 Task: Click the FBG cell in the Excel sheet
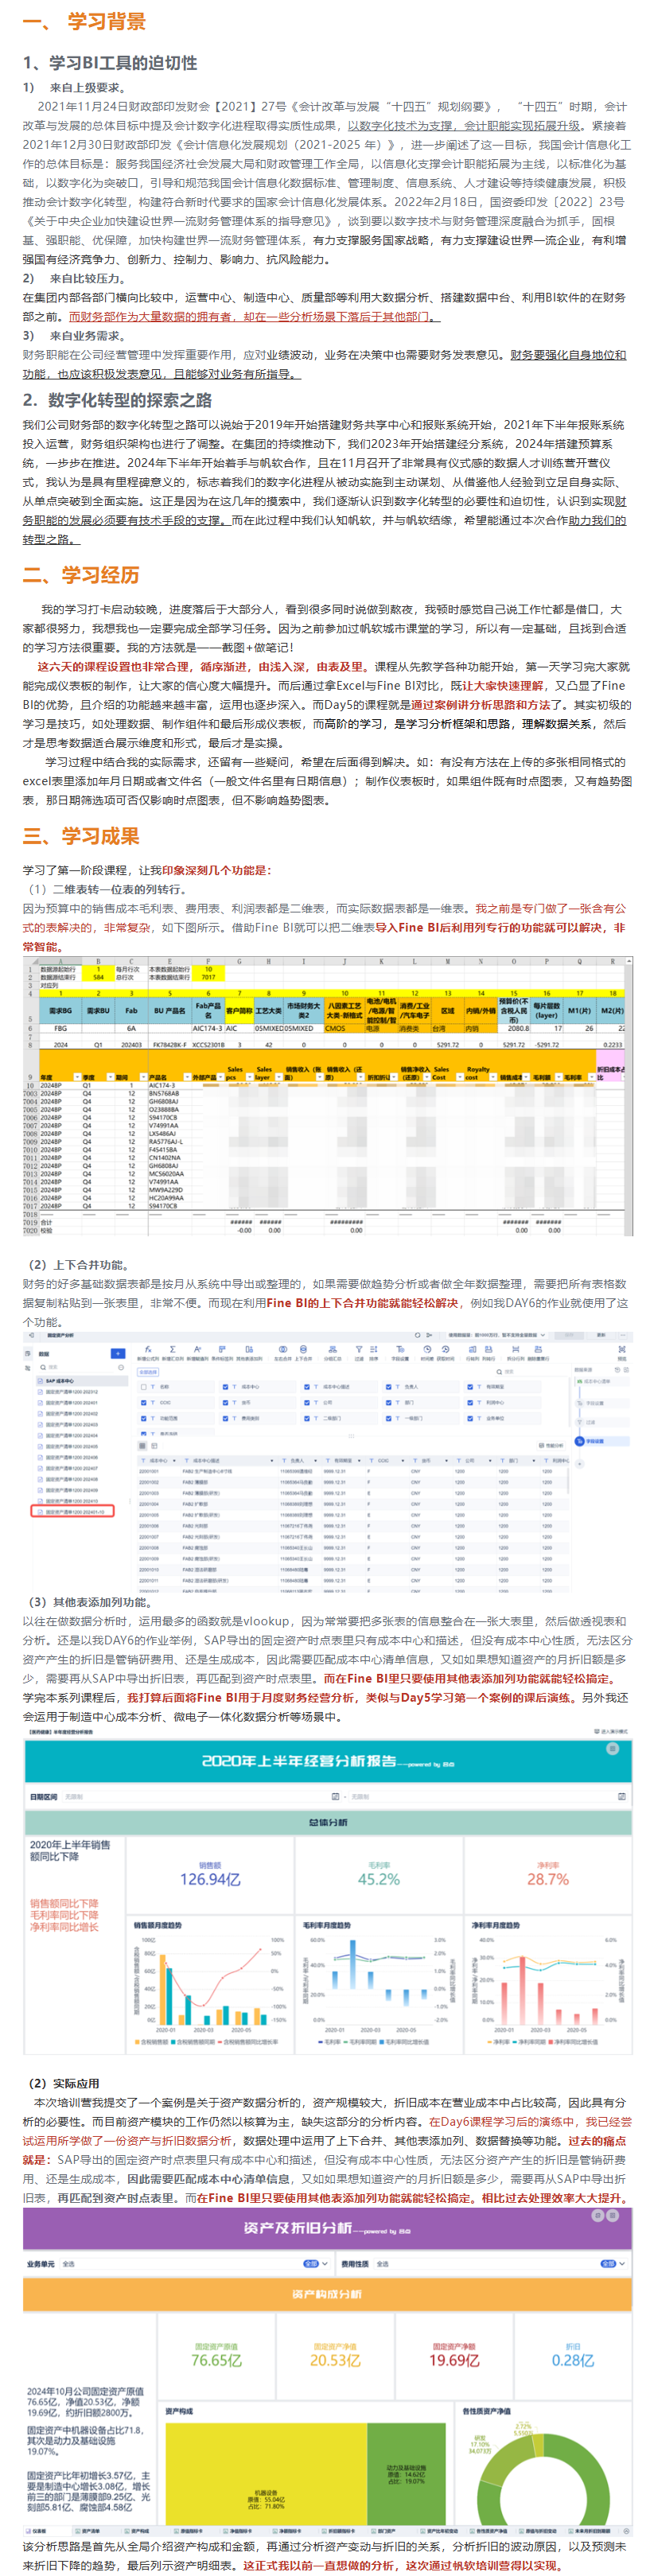pyautogui.click(x=60, y=1027)
